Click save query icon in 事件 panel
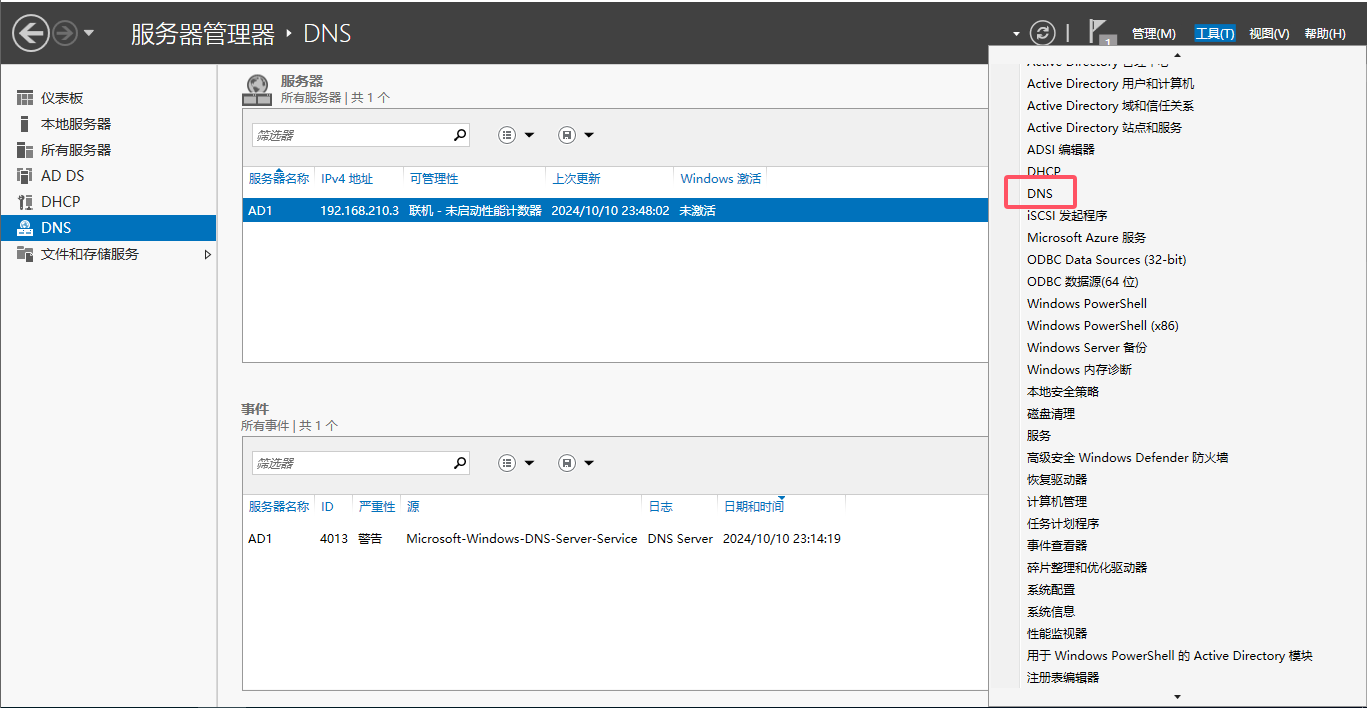This screenshot has width=1367, height=708. point(567,463)
